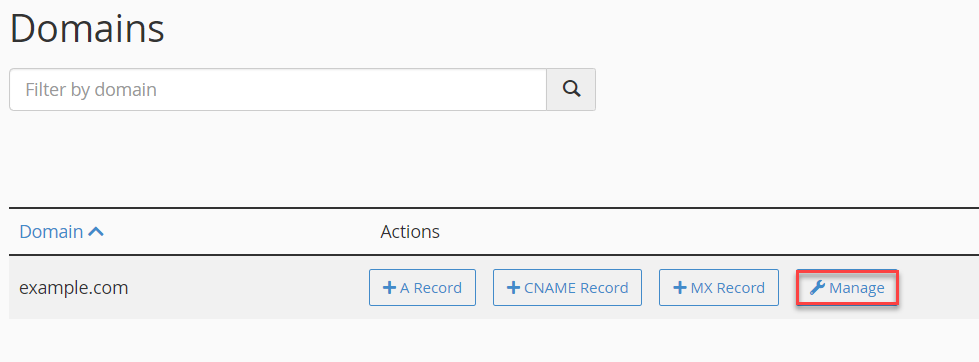Viewport: 979px width, 362px height.
Task: Click the plus icon on A Record
Action: [389, 288]
